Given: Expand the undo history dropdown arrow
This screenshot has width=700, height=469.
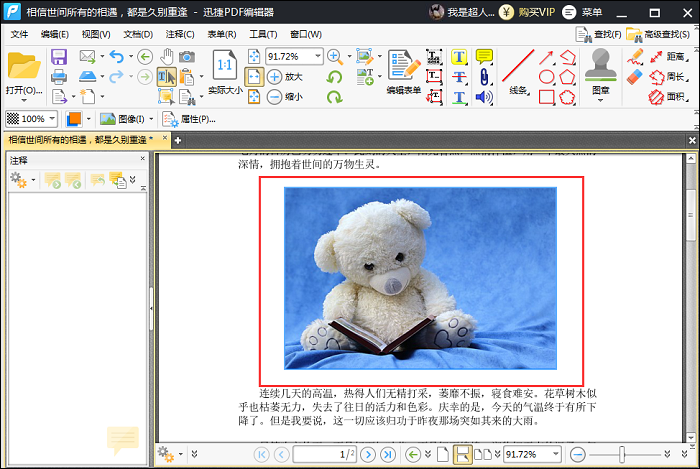Looking at the screenshot, I should coord(131,57).
